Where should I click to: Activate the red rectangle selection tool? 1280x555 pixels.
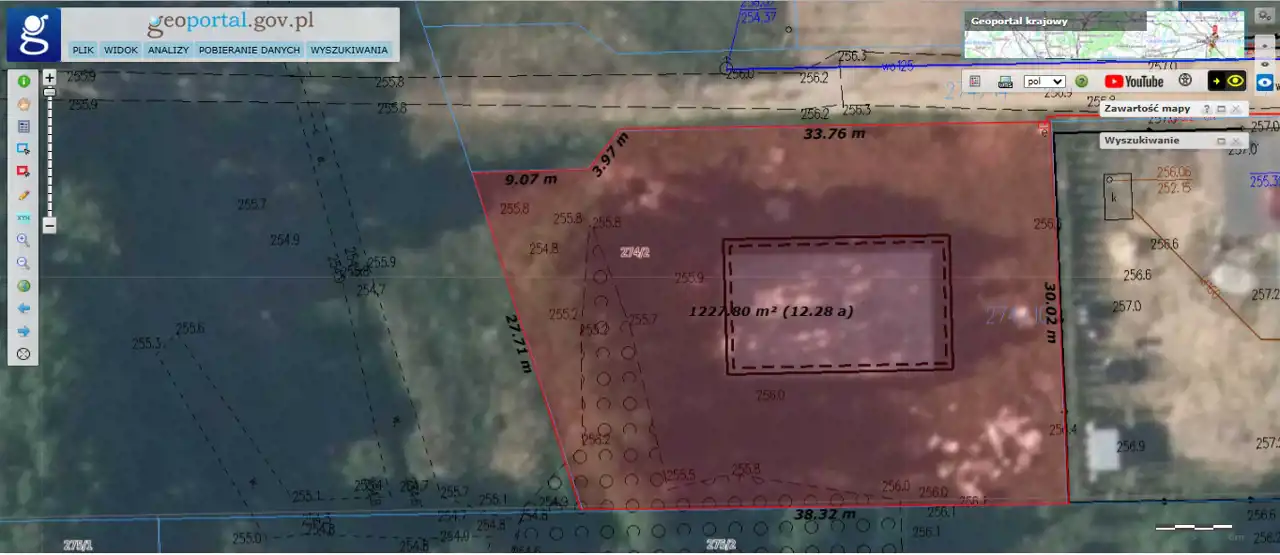[23, 171]
